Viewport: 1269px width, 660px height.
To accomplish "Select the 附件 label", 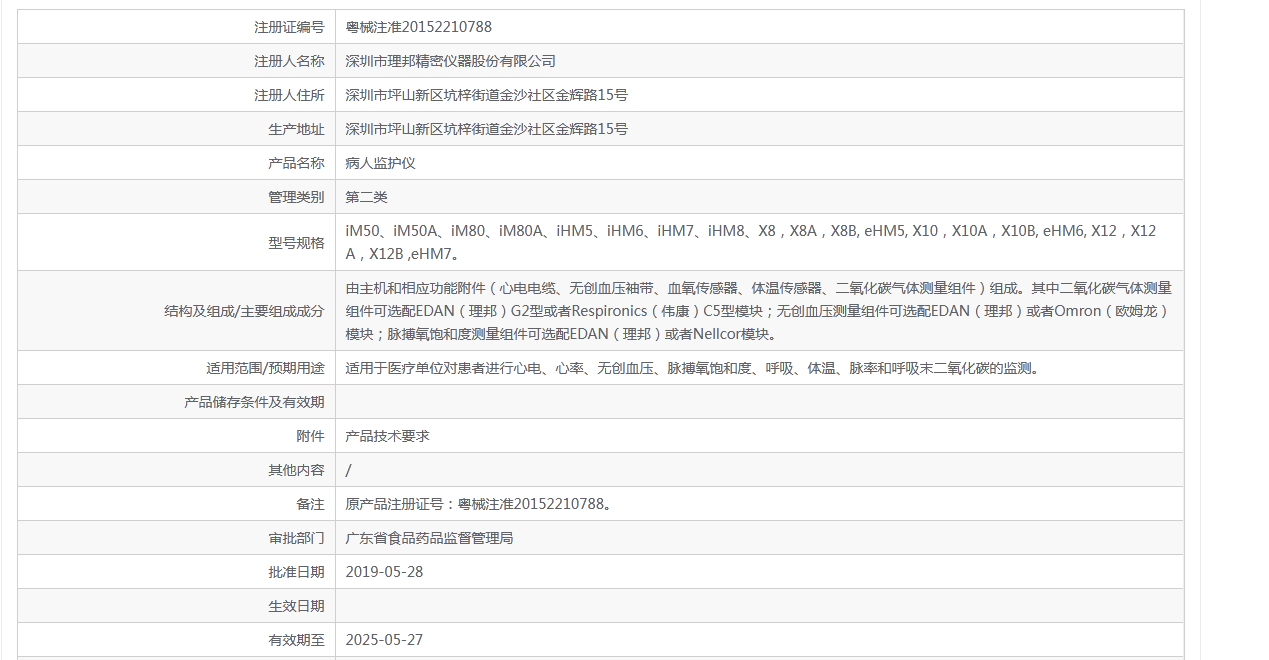I will [x=310, y=436].
